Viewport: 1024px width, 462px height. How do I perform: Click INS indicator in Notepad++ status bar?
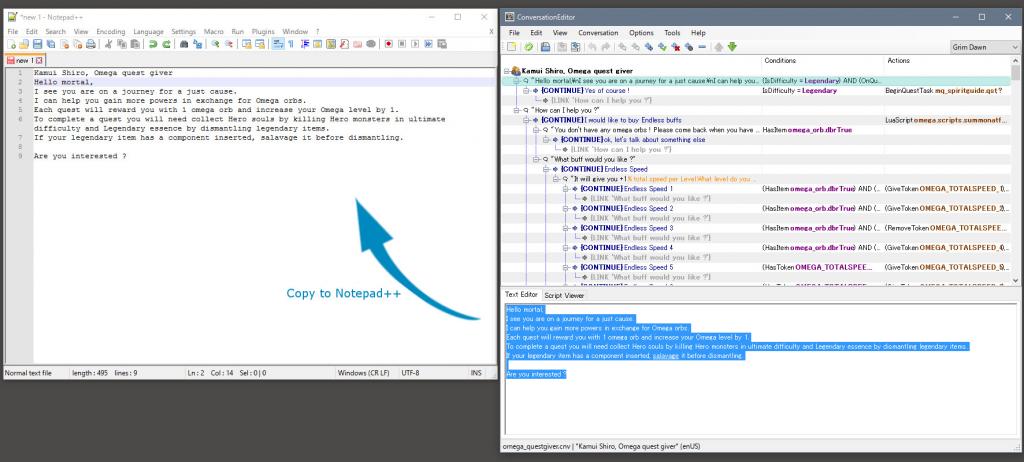(x=475, y=373)
